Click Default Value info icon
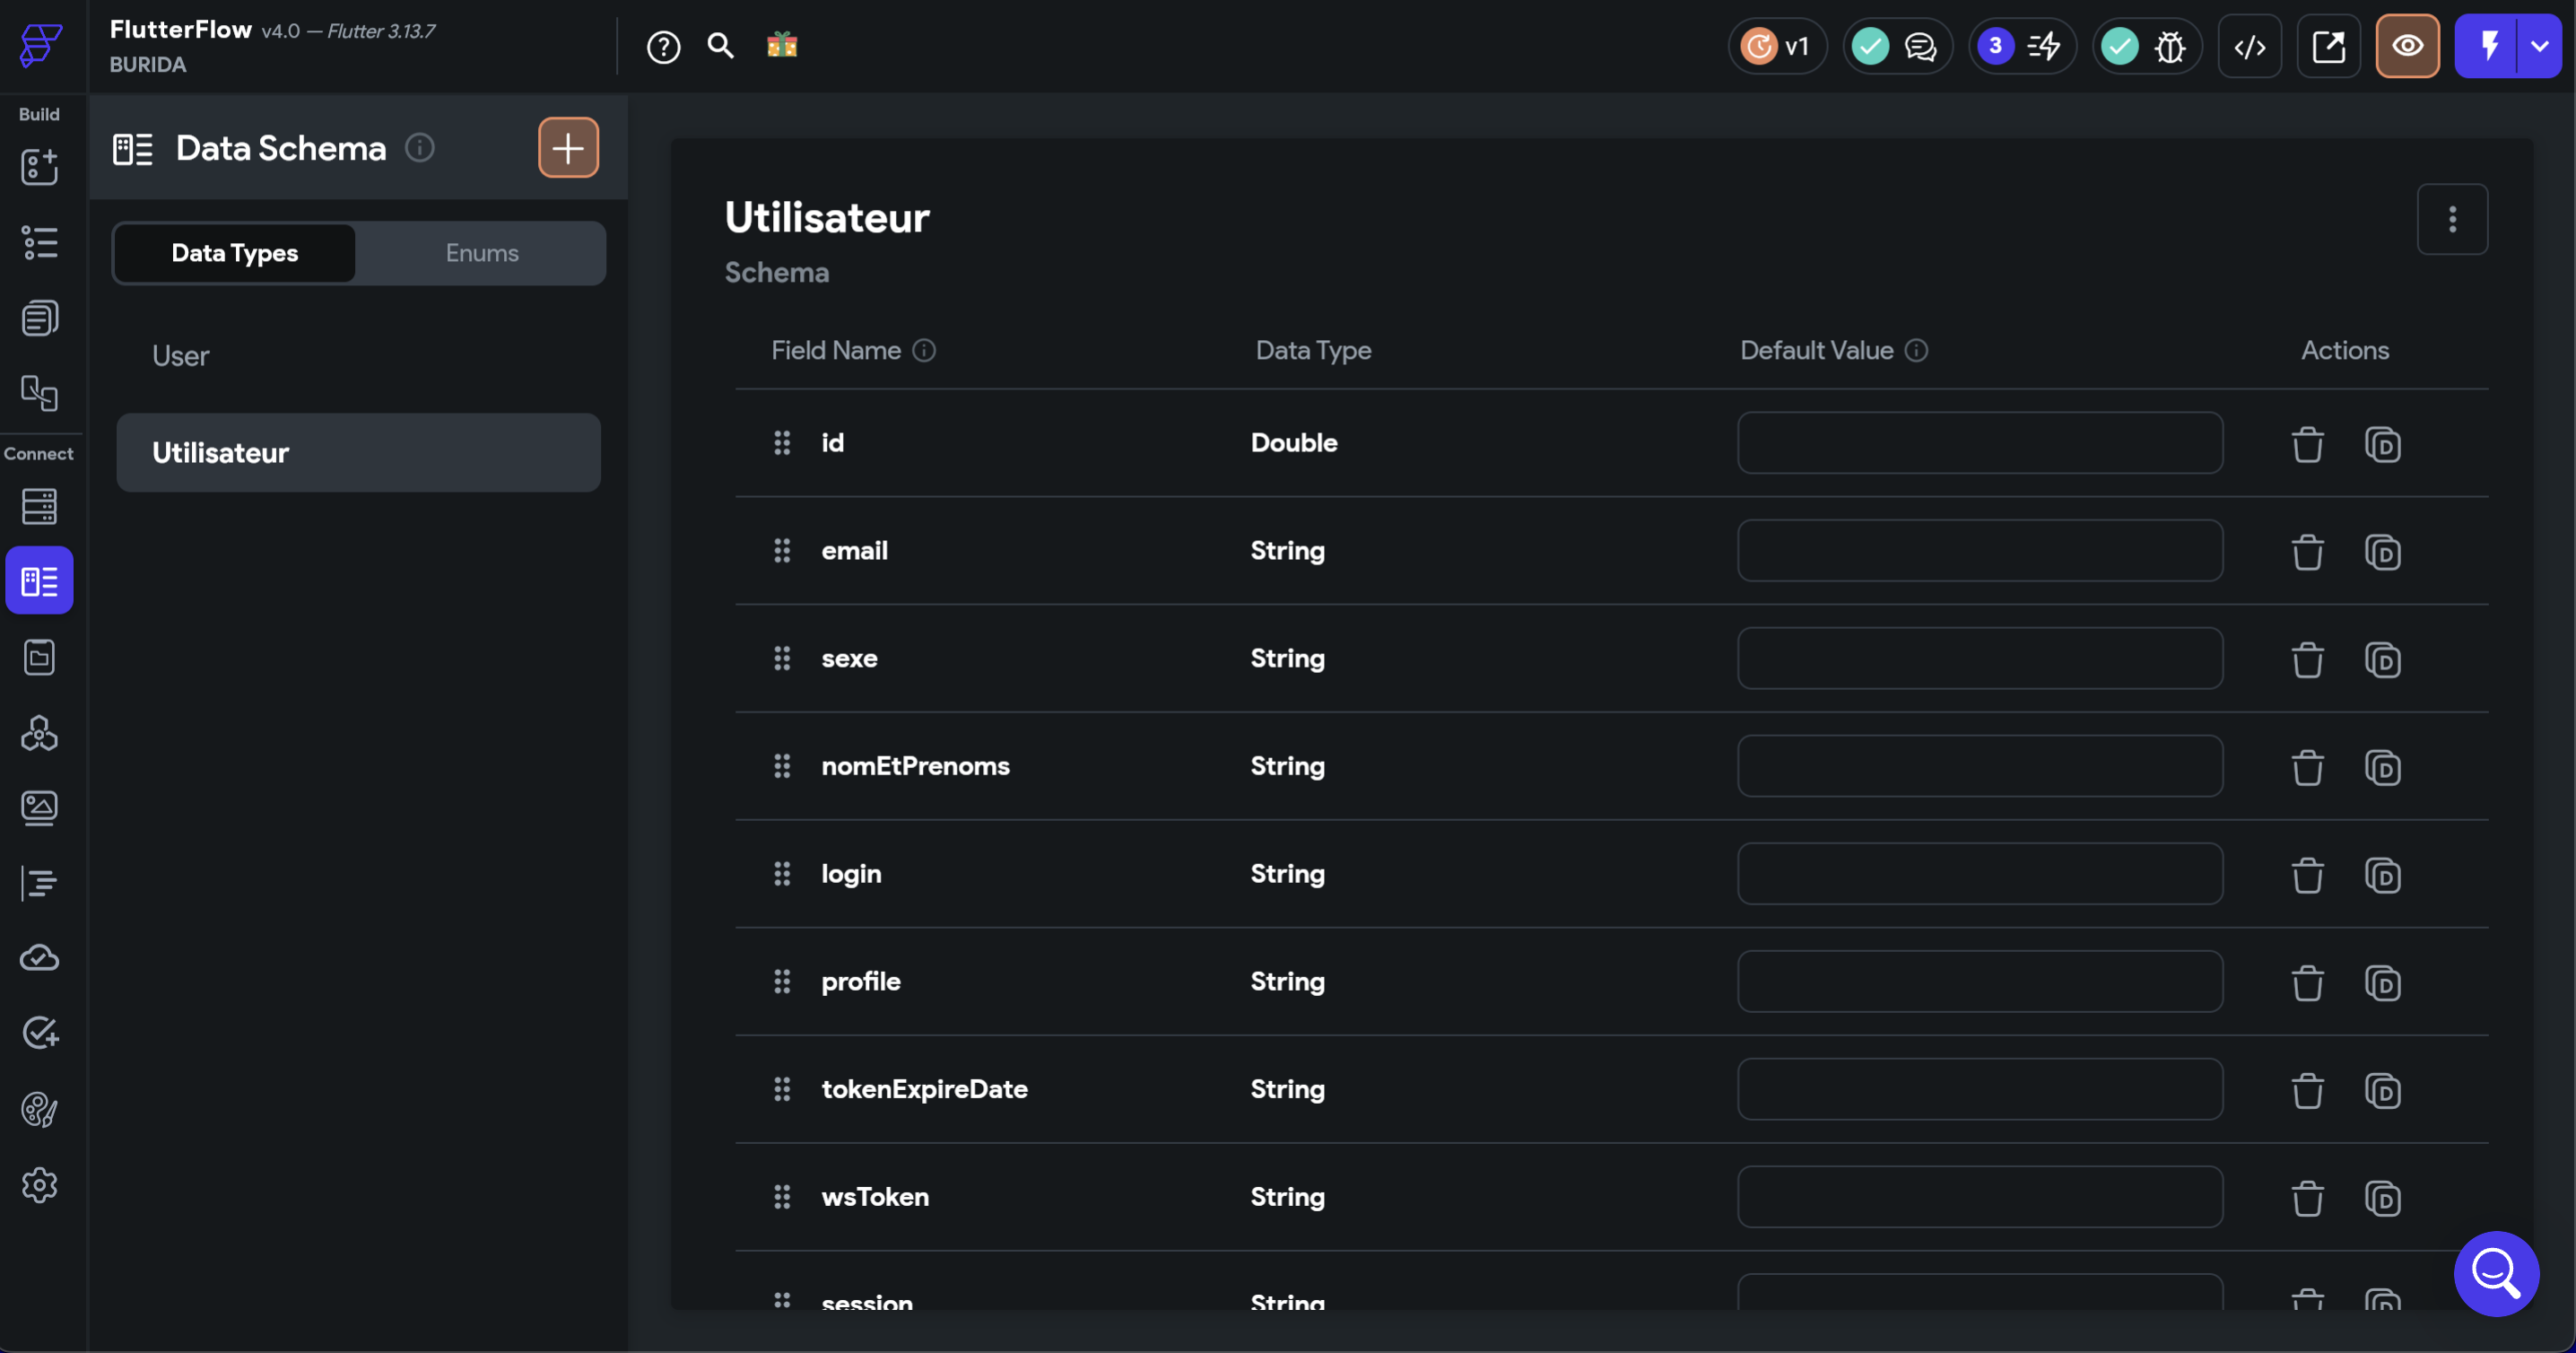 (x=1916, y=350)
